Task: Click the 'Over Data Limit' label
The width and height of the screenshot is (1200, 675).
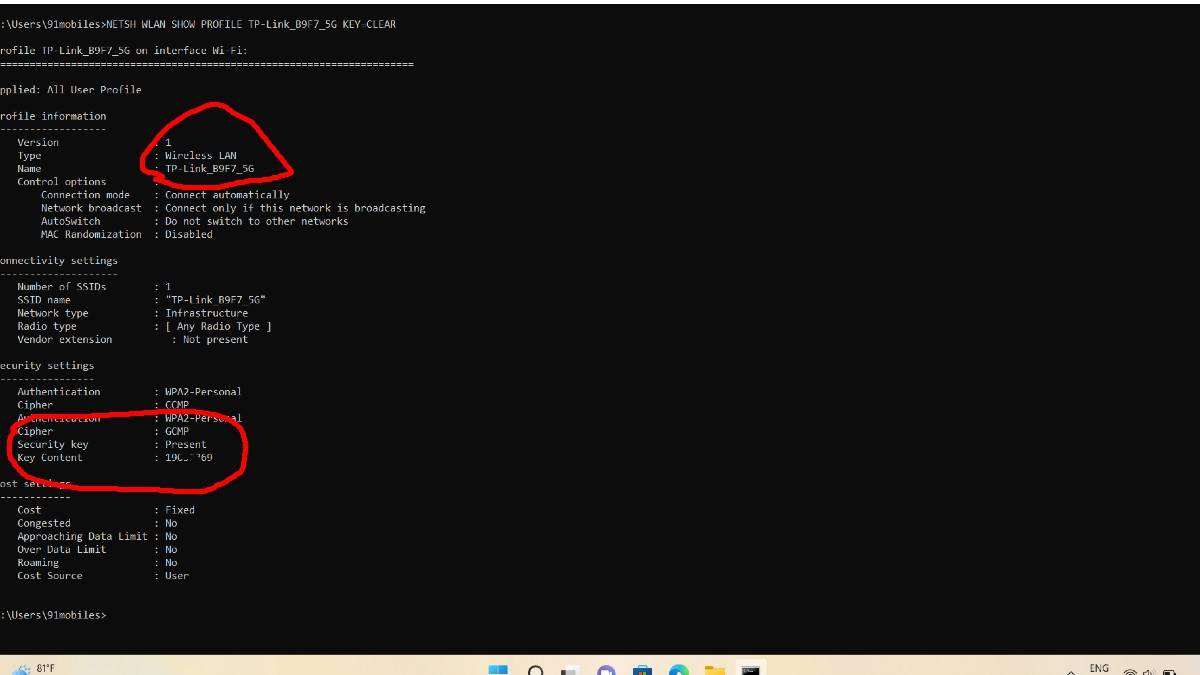Action: coord(61,549)
